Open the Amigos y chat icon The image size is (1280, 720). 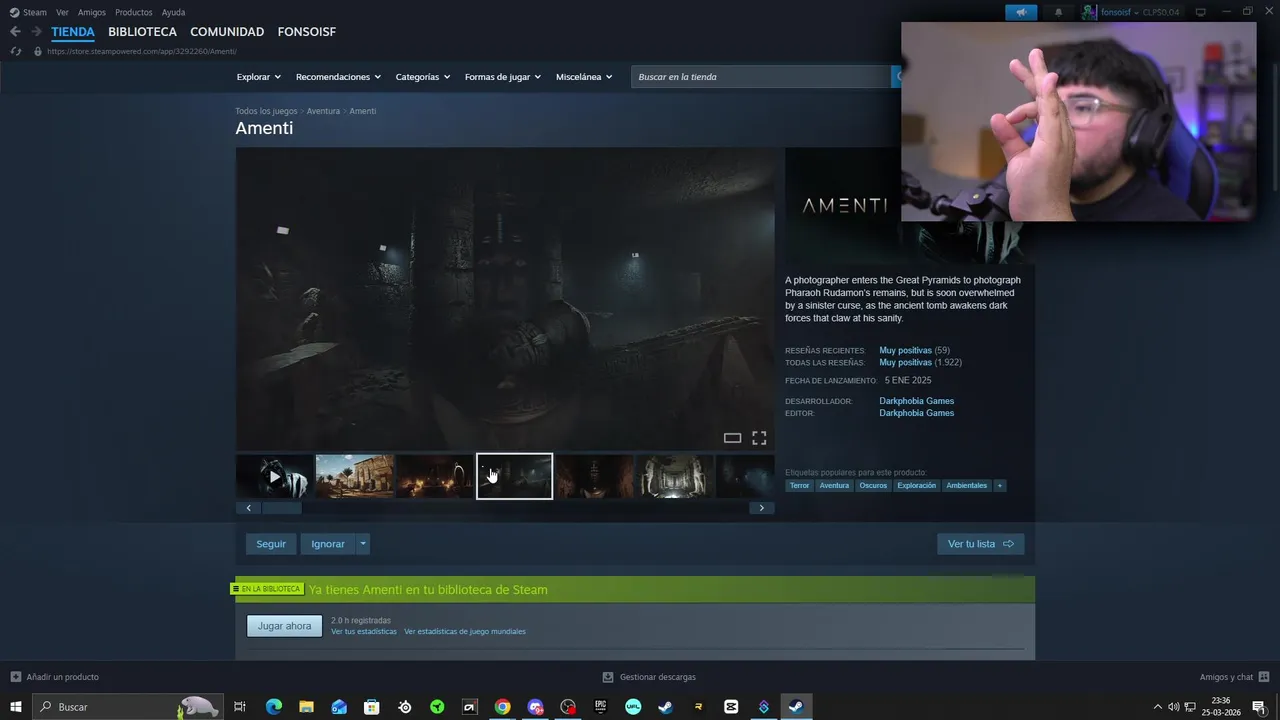point(1264,677)
